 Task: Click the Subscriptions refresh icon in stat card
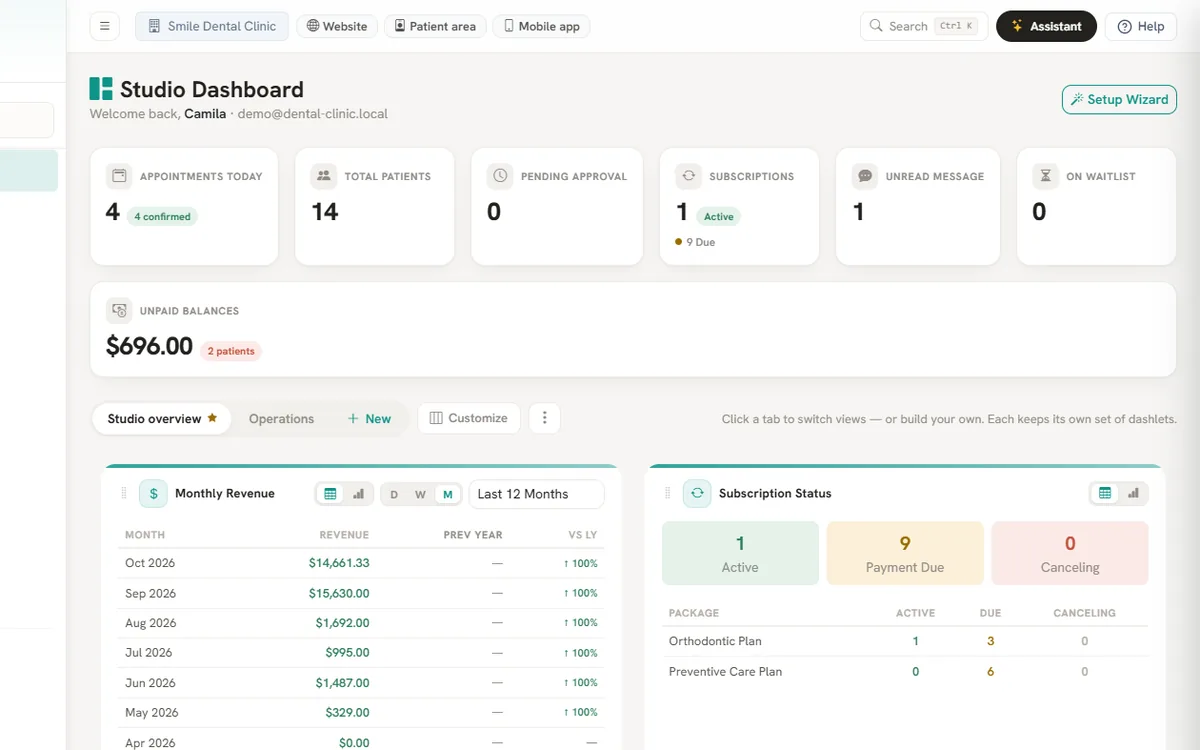[689, 176]
